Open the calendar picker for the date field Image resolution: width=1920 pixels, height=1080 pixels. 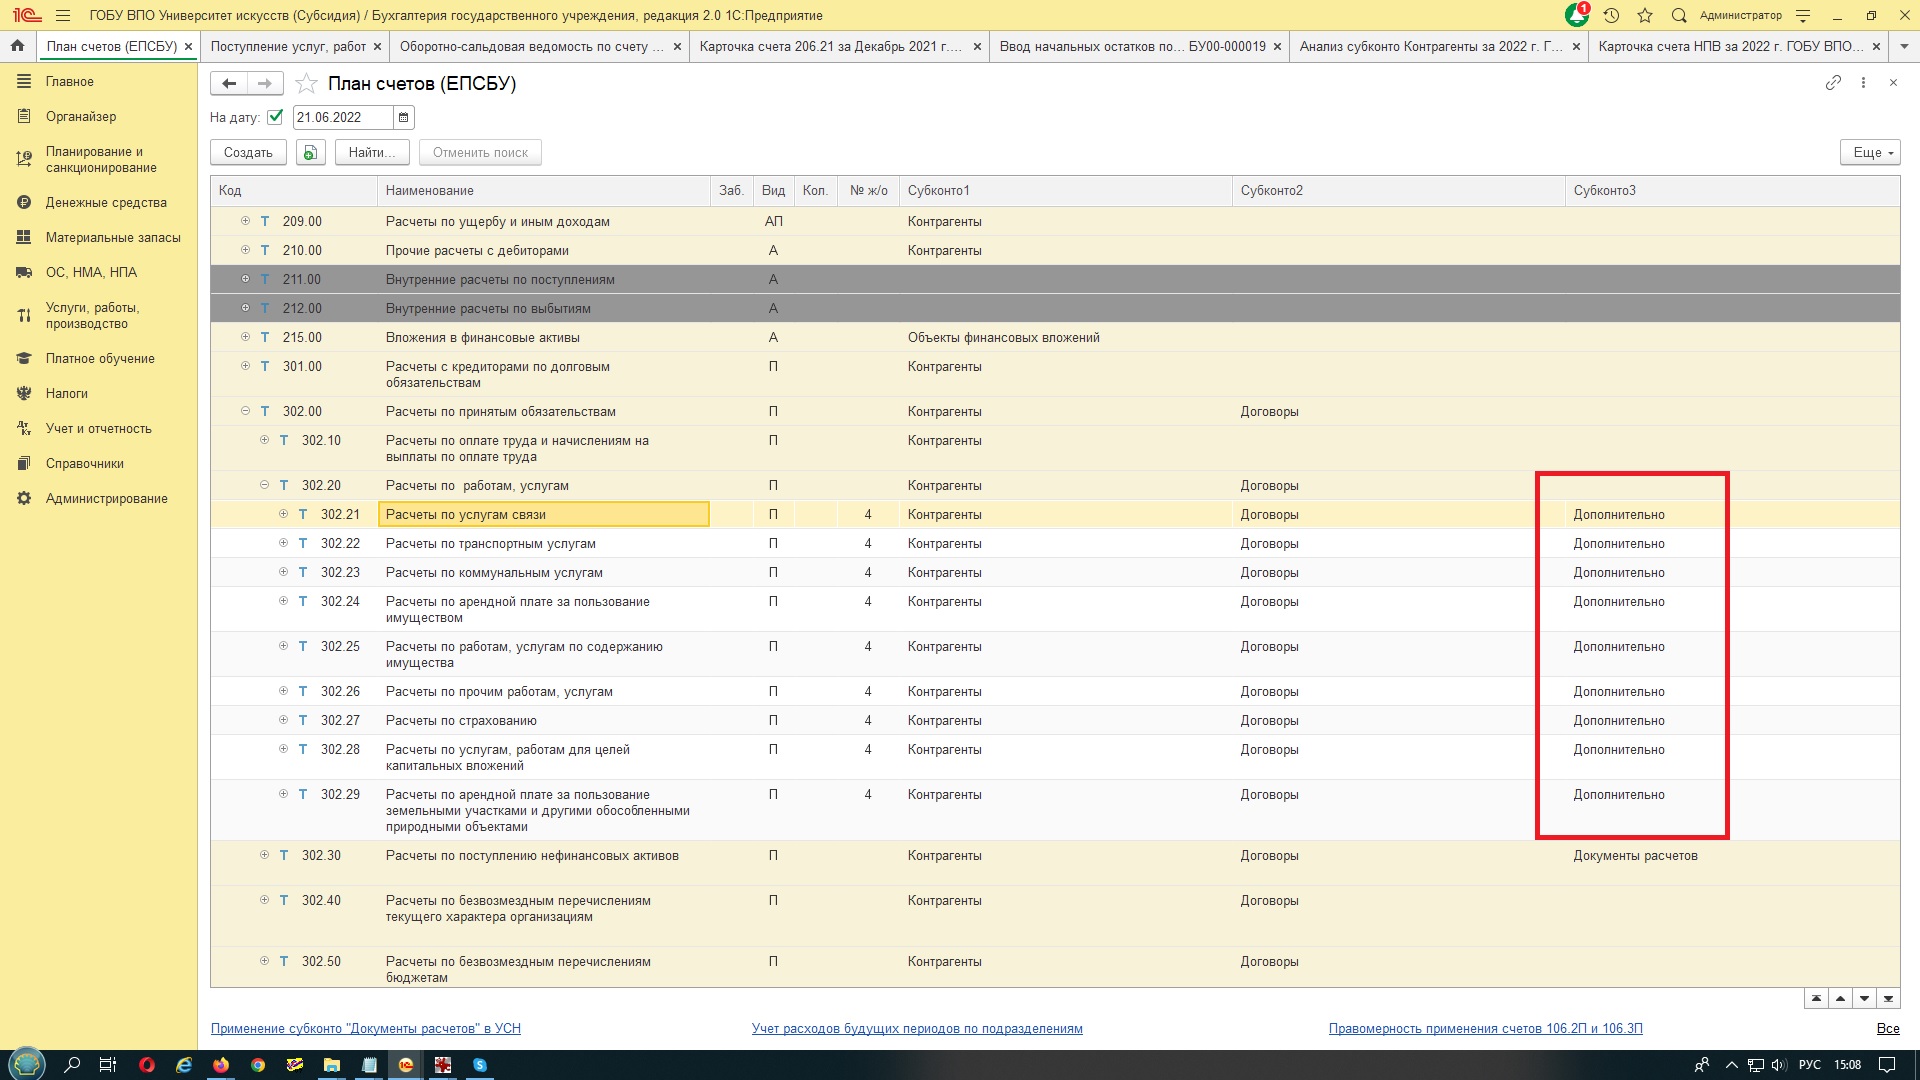coord(404,118)
